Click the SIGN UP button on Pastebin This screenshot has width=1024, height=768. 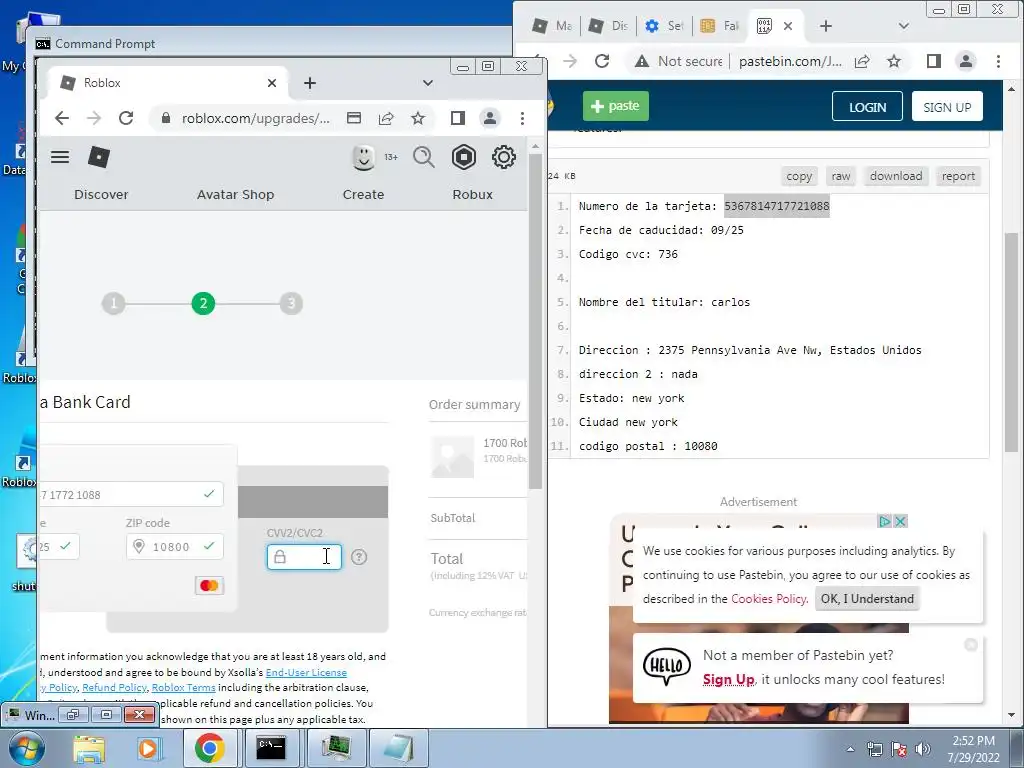947,106
